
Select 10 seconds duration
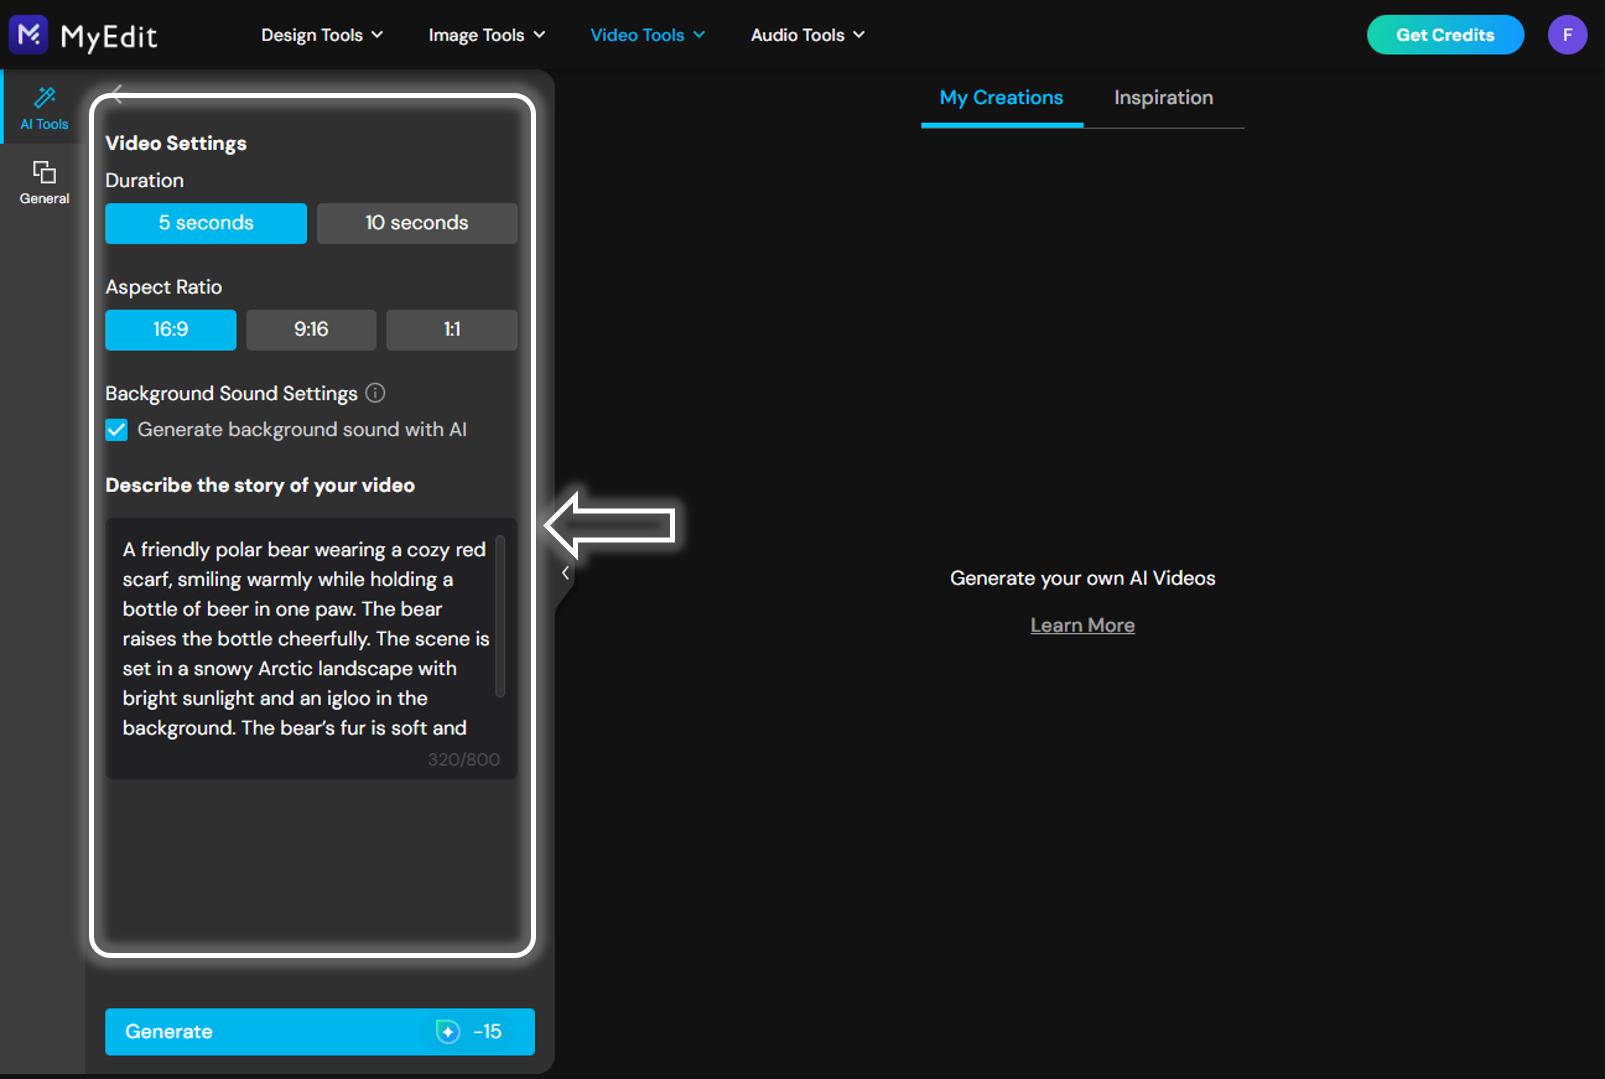coord(417,223)
